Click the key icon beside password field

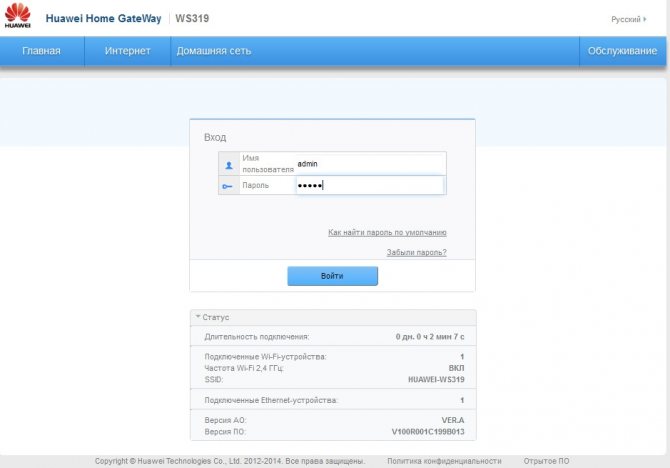(x=227, y=186)
